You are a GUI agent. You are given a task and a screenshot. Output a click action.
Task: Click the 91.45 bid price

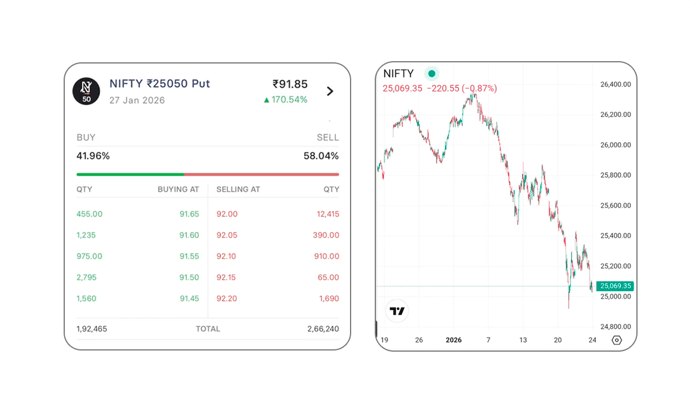[189, 298]
